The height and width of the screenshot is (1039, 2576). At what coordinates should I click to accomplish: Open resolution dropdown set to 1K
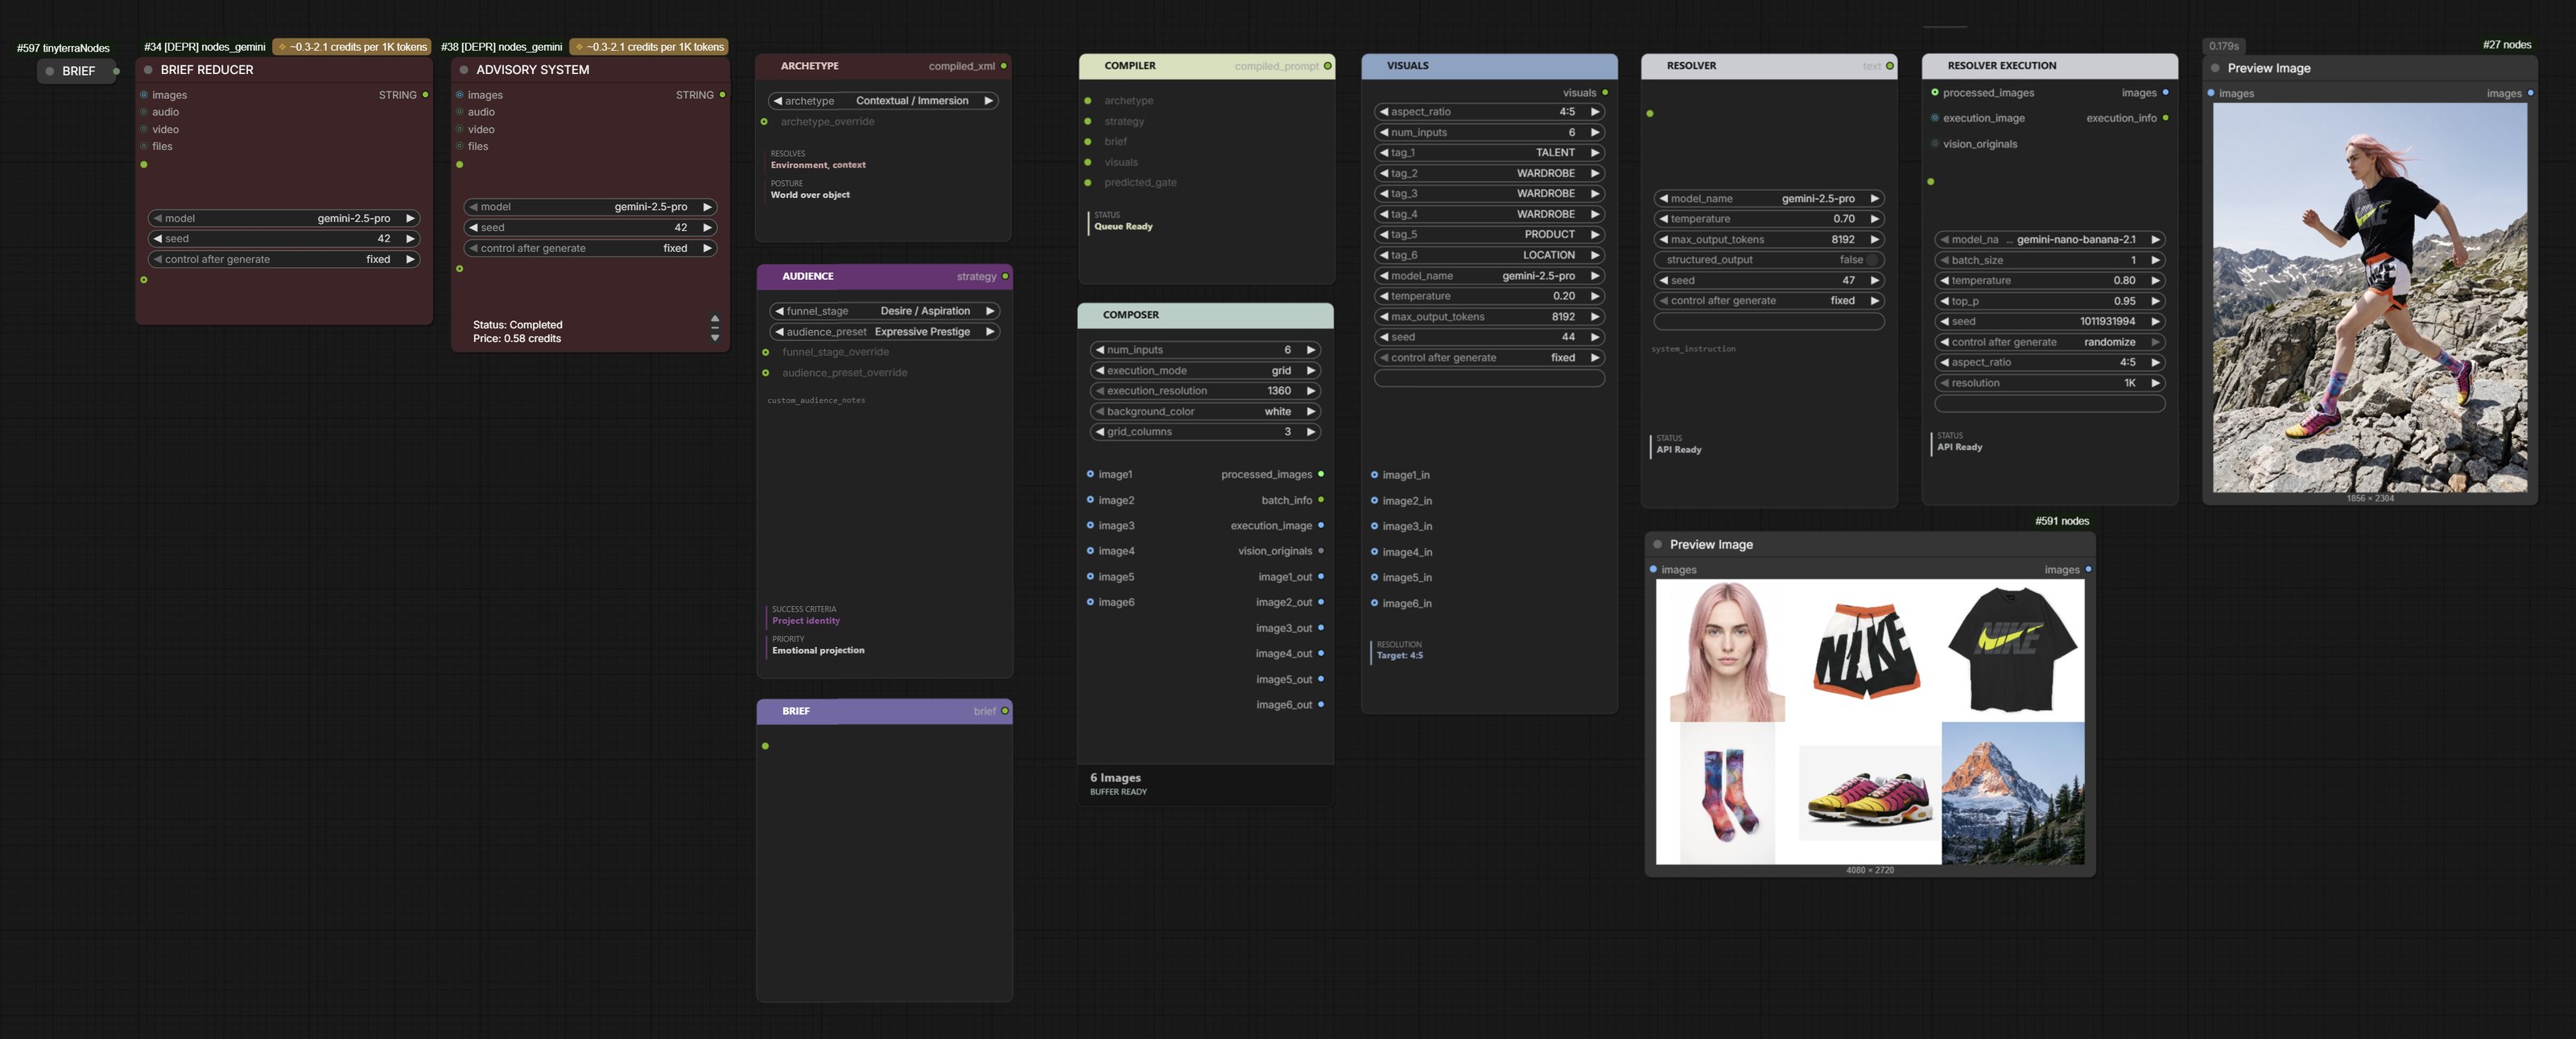[2050, 383]
